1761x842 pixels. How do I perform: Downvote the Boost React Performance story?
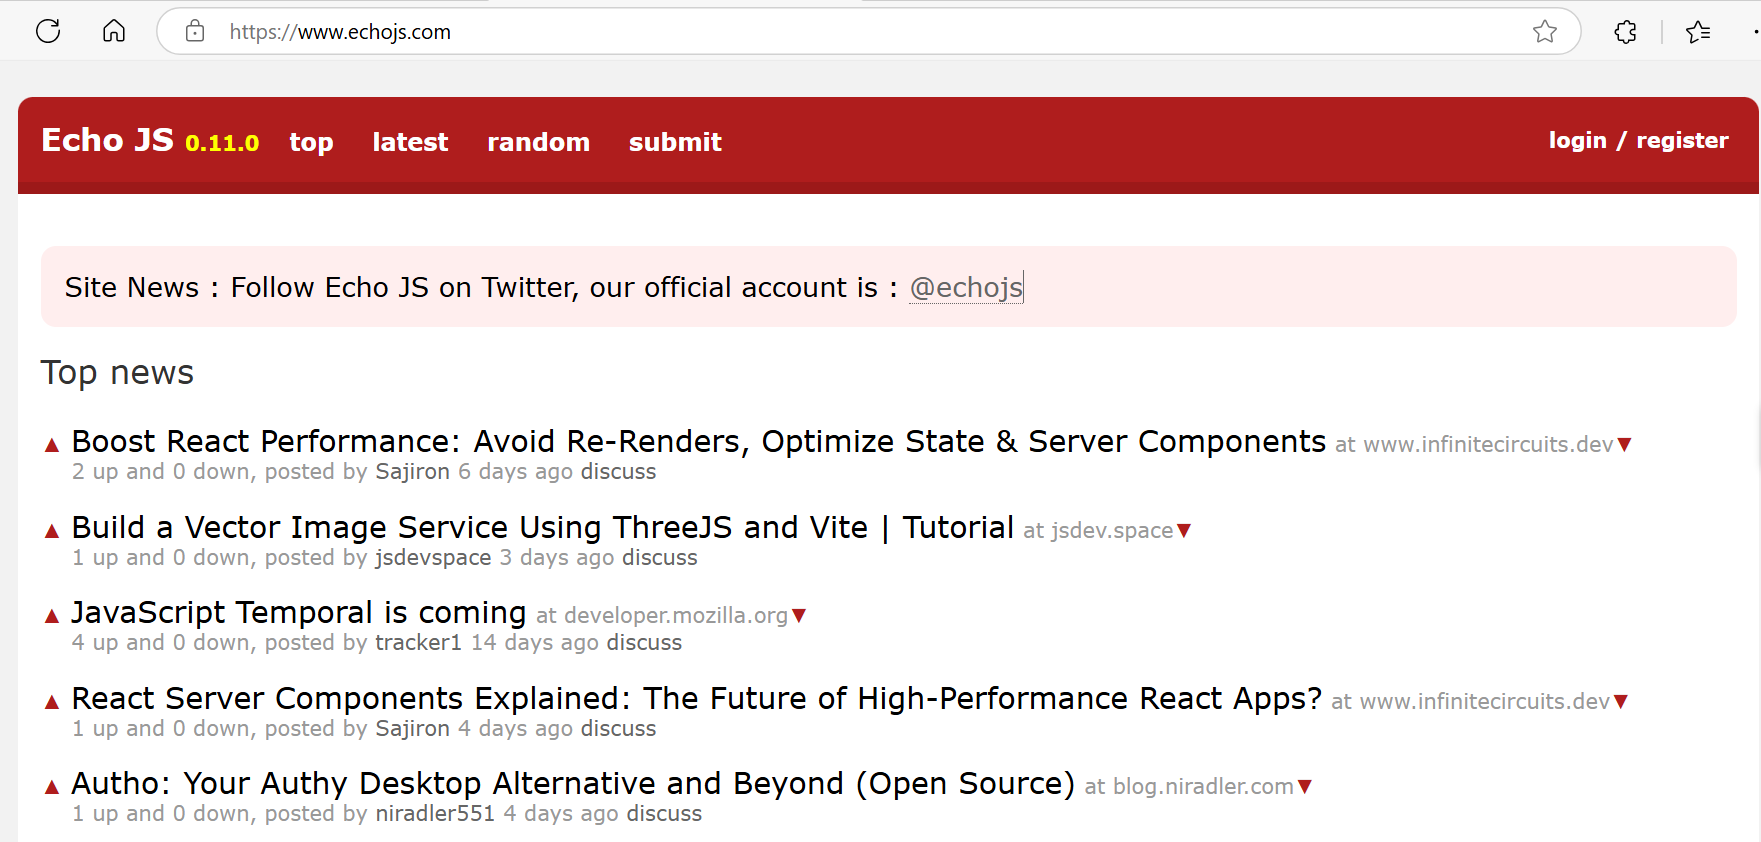(x=1624, y=445)
